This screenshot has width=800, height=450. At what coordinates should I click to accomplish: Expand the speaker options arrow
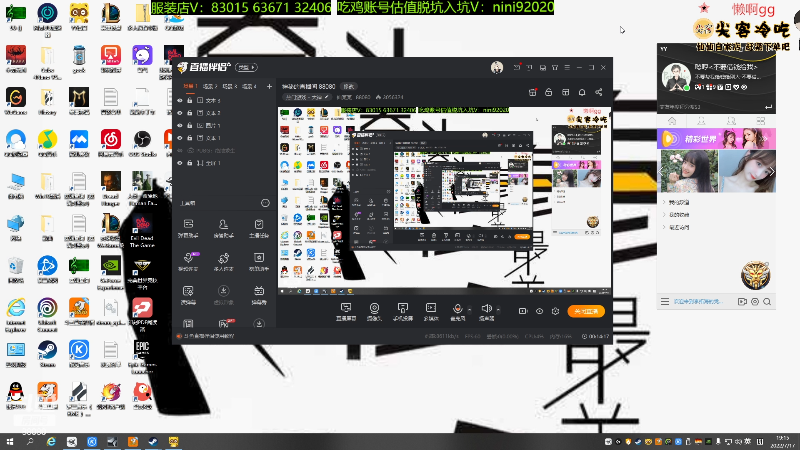pyautogui.click(x=498, y=309)
